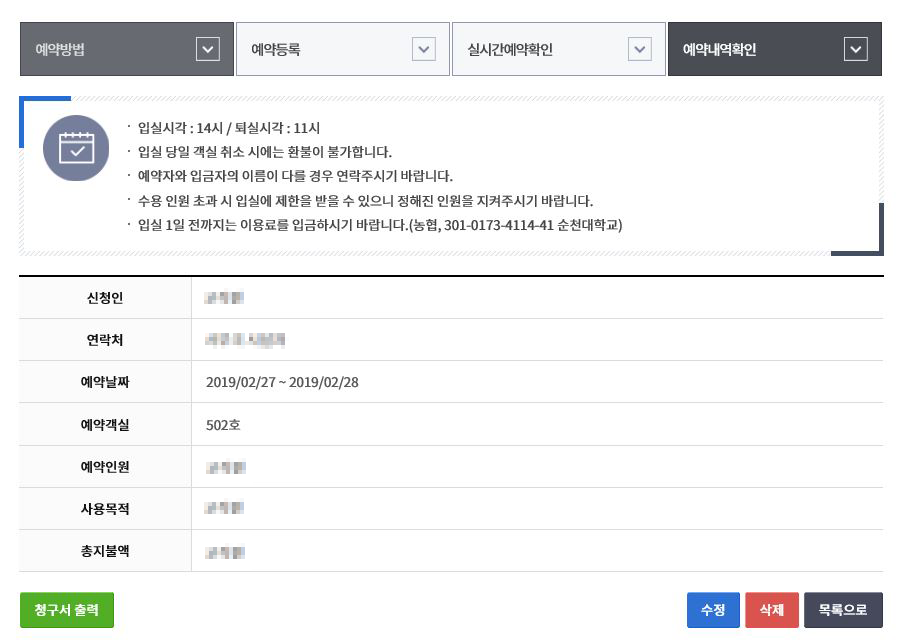Switch to the 예약등록 tab
912x644 pixels.
pyautogui.click(x=343, y=49)
